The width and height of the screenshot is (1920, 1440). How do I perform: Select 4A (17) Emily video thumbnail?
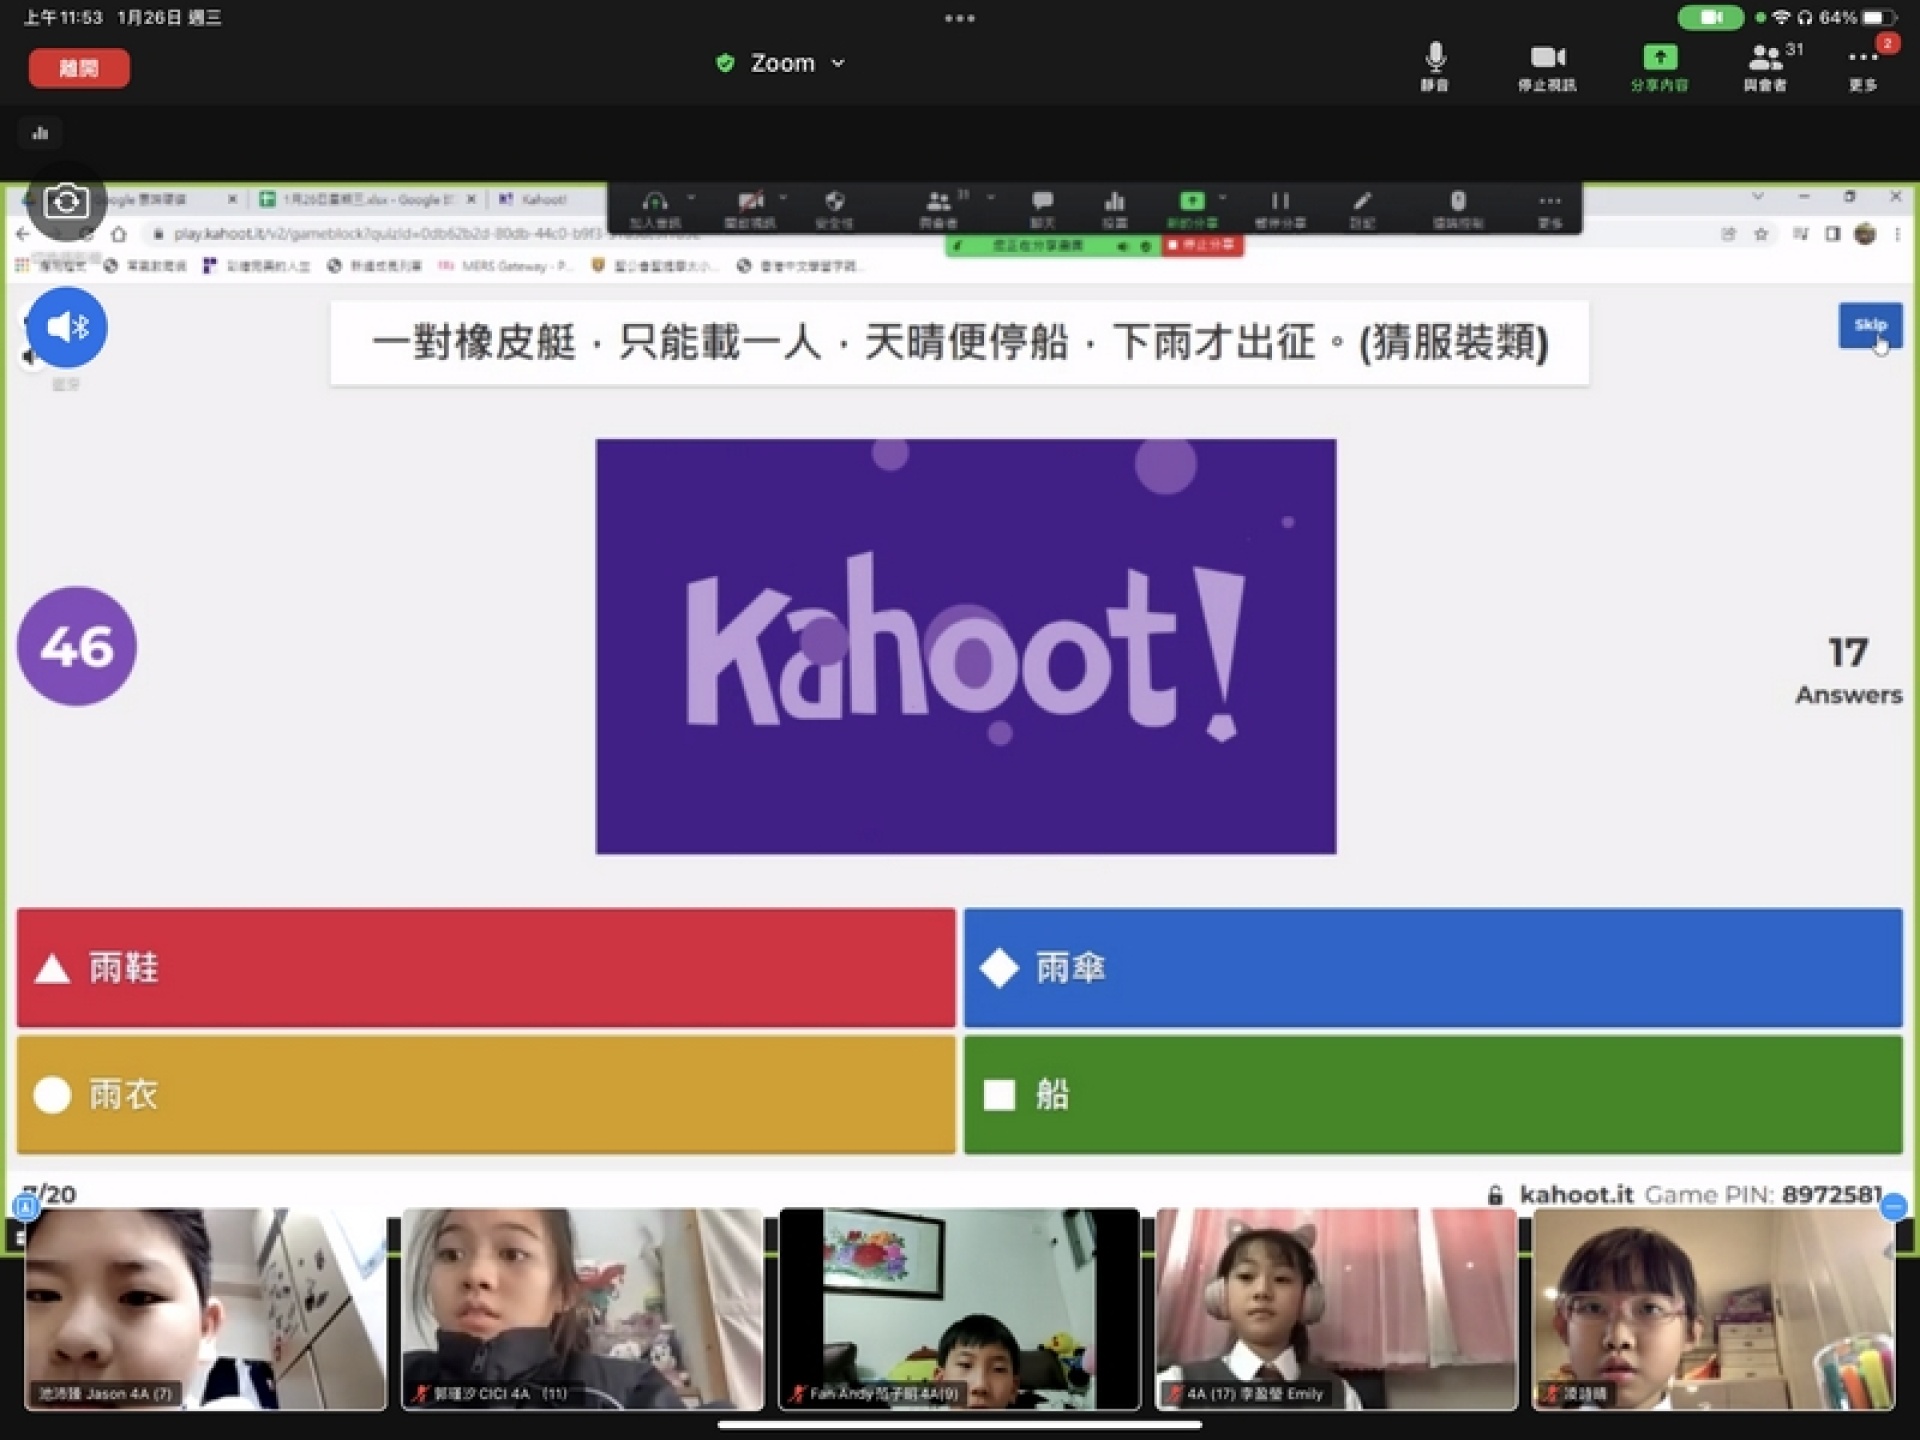[x=1336, y=1309]
